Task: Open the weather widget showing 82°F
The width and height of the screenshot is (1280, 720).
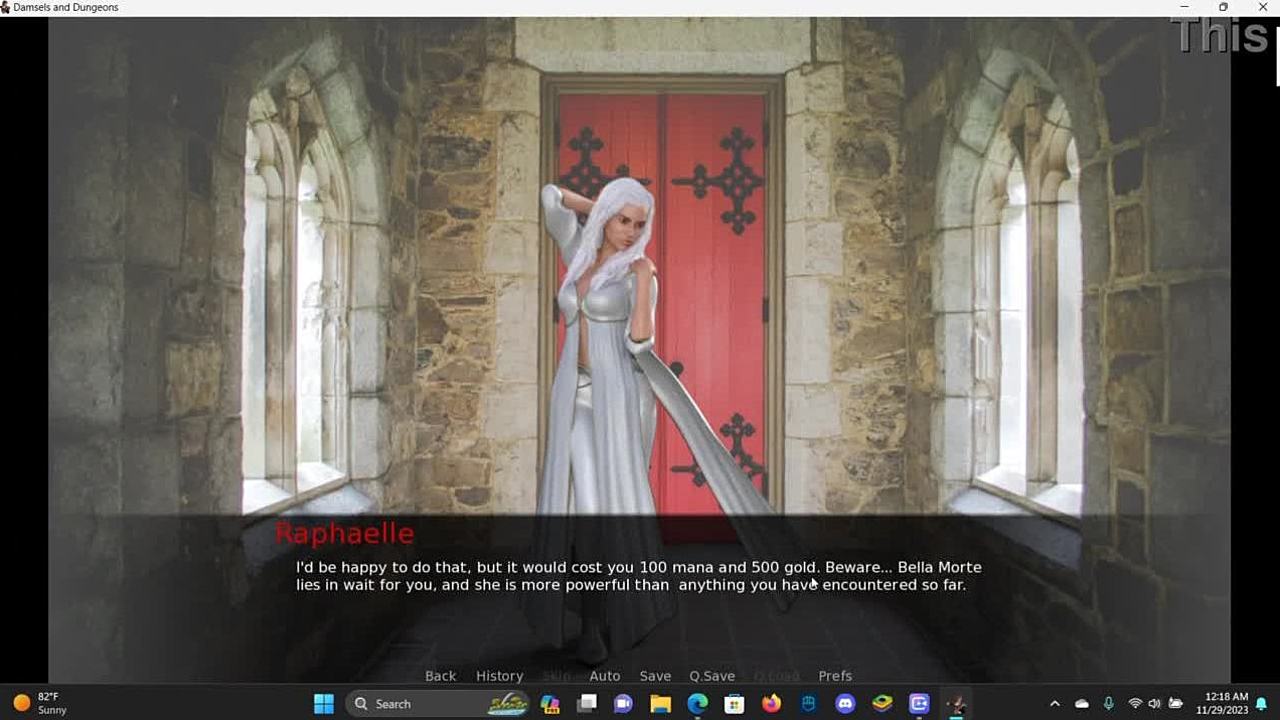Action: click(40, 704)
